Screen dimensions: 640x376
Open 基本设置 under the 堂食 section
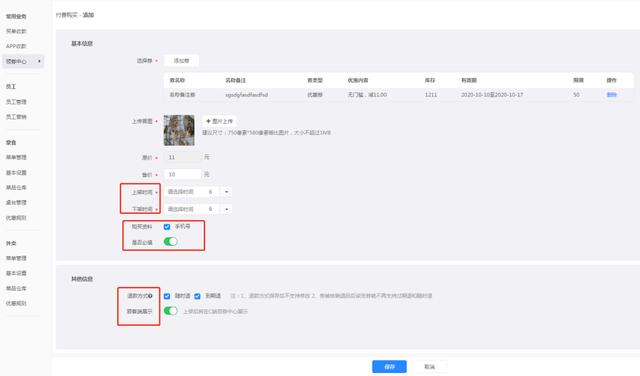[16, 172]
